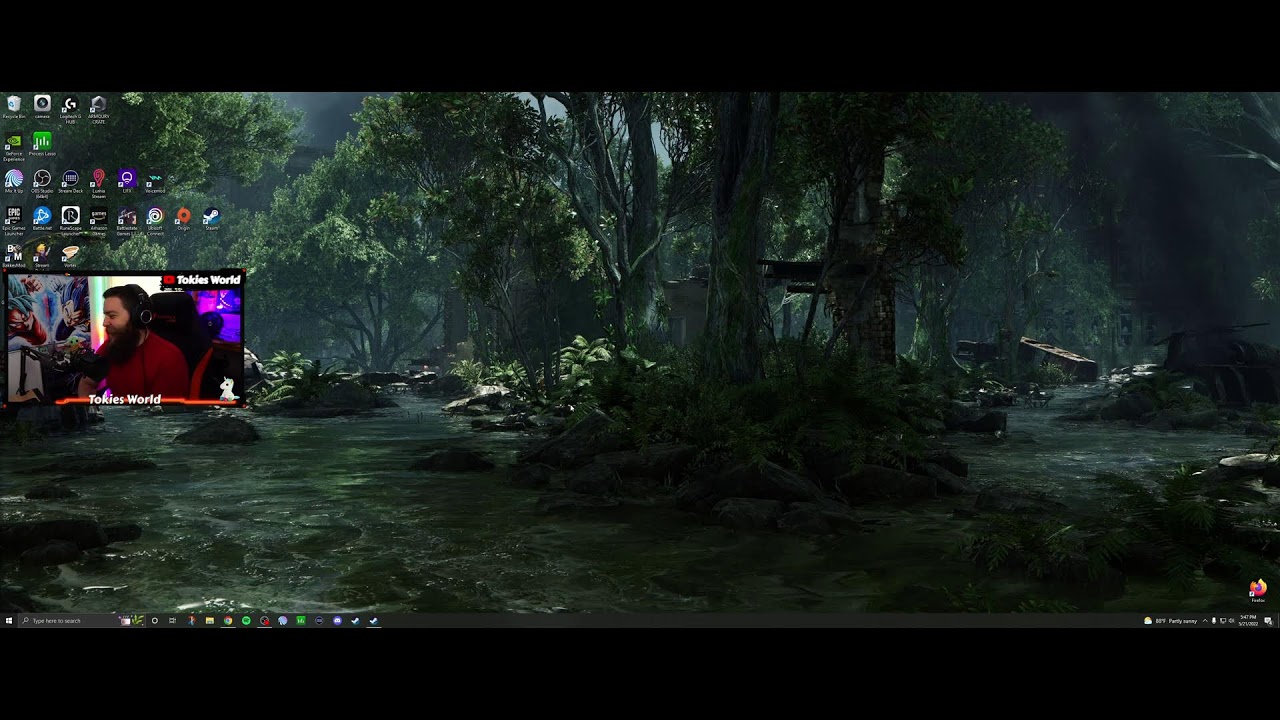Screen dimensions: 1280x720
Task: Open the camera desktop shortcut
Action: [42, 107]
